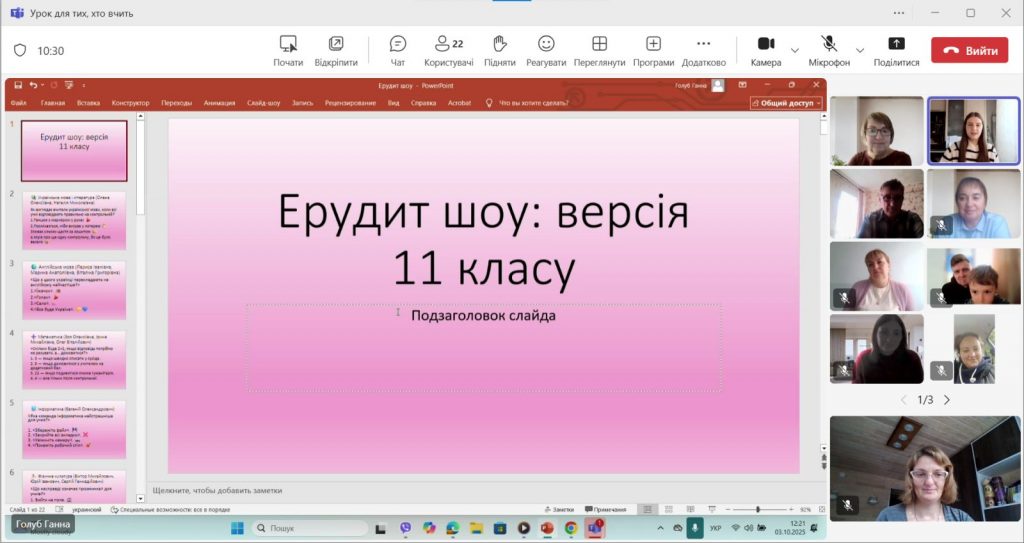Click Поділитися share screen icon
This screenshot has width=1024, height=543.
point(896,50)
